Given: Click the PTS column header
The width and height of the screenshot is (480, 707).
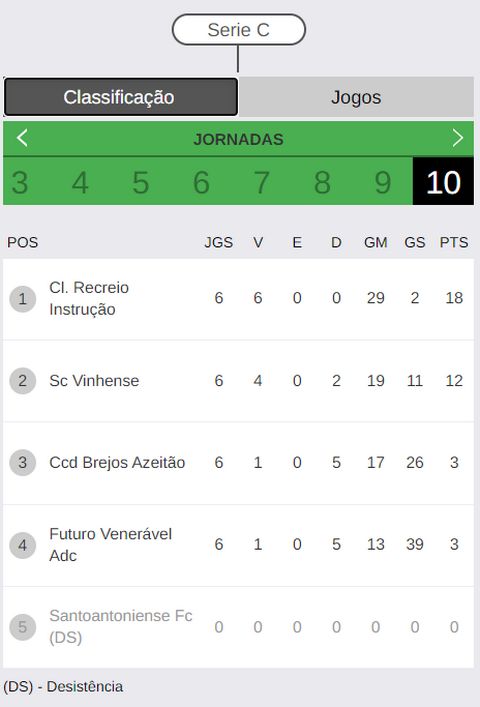Looking at the screenshot, I should click(x=454, y=243).
